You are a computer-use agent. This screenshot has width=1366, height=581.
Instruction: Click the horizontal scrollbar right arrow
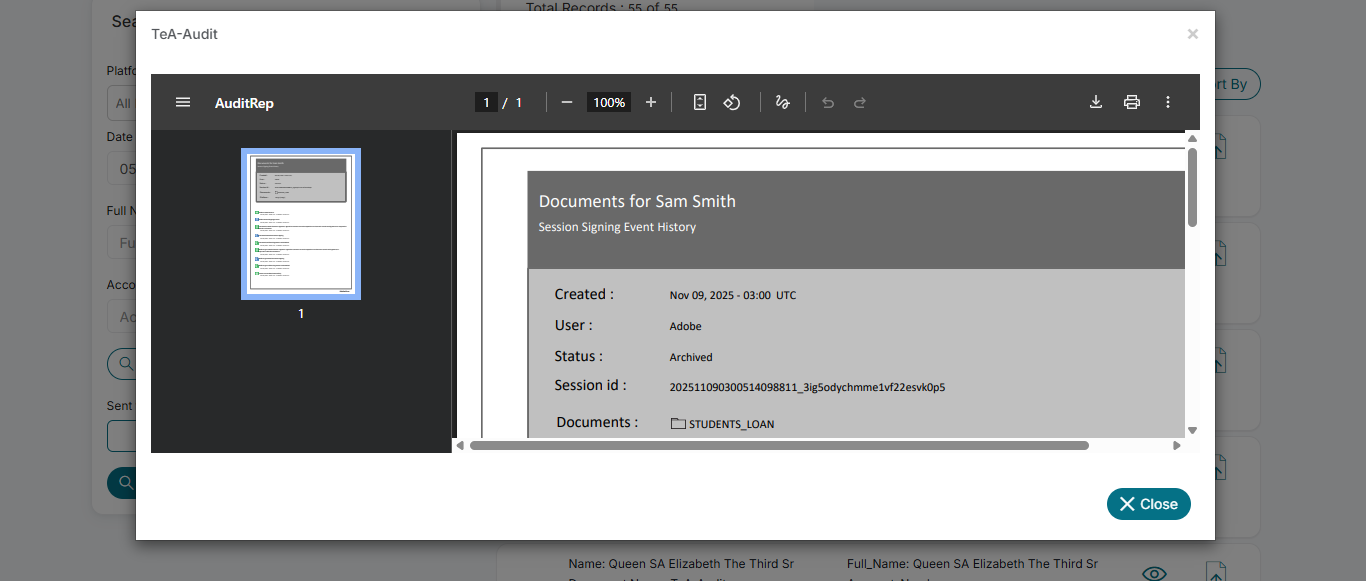click(x=1177, y=445)
